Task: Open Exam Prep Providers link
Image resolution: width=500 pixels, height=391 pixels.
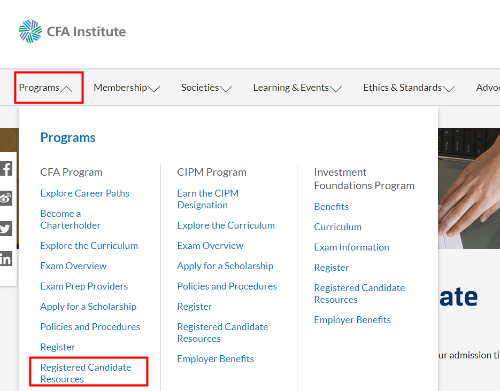Action: coord(84,286)
